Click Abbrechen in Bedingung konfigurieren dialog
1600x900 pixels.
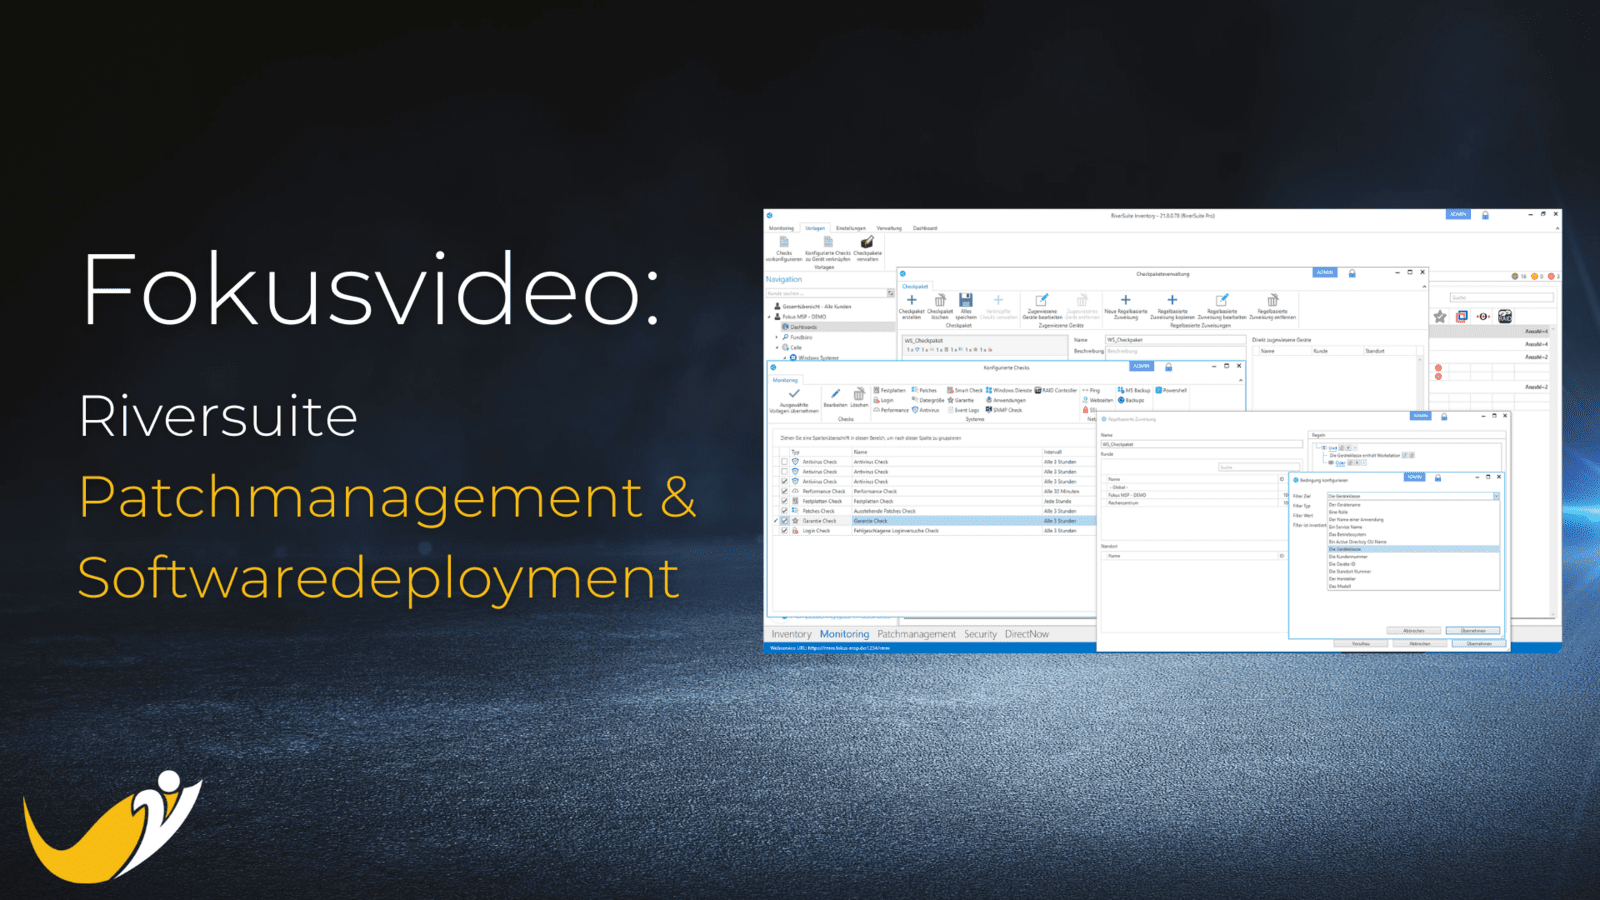click(1414, 631)
